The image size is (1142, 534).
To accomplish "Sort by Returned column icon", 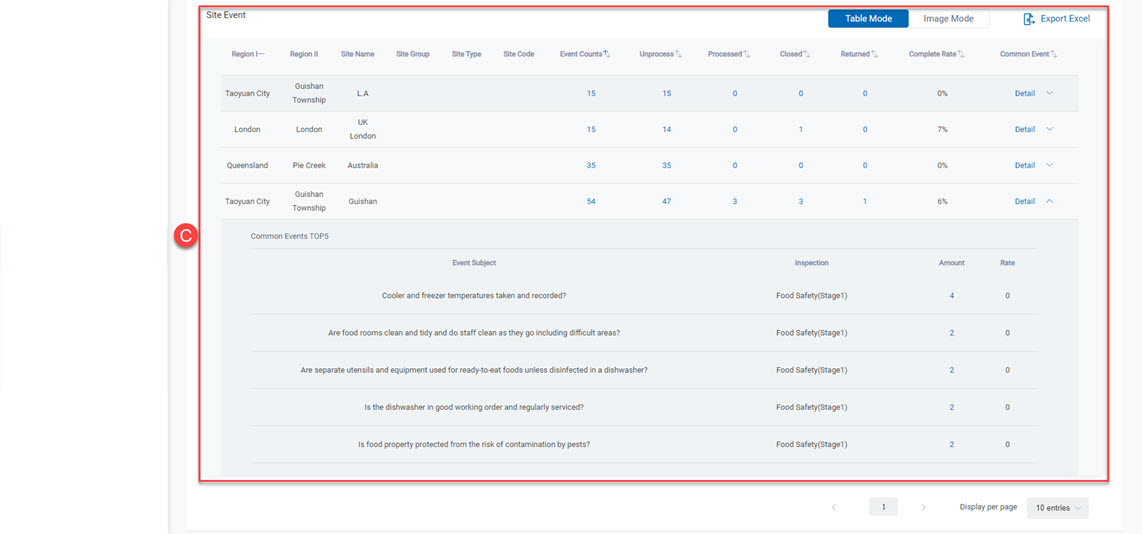I will pos(874,54).
